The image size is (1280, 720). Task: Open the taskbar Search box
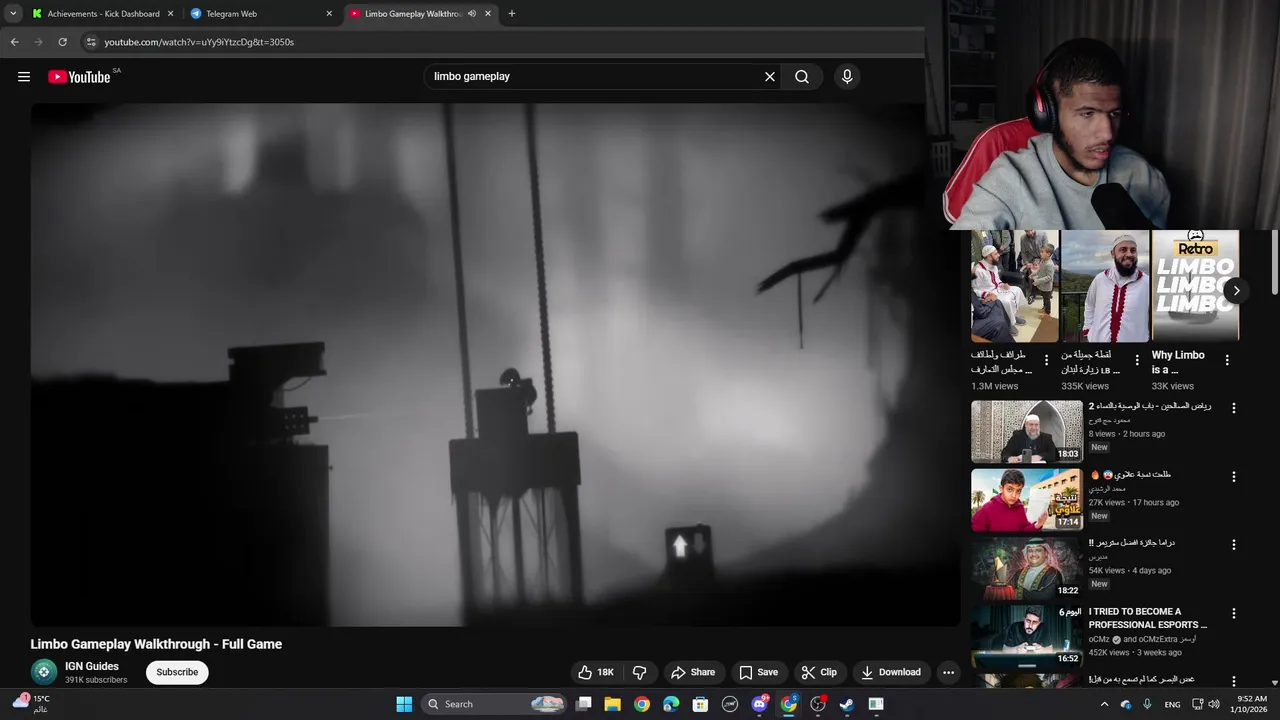pyautogui.click(x=495, y=704)
